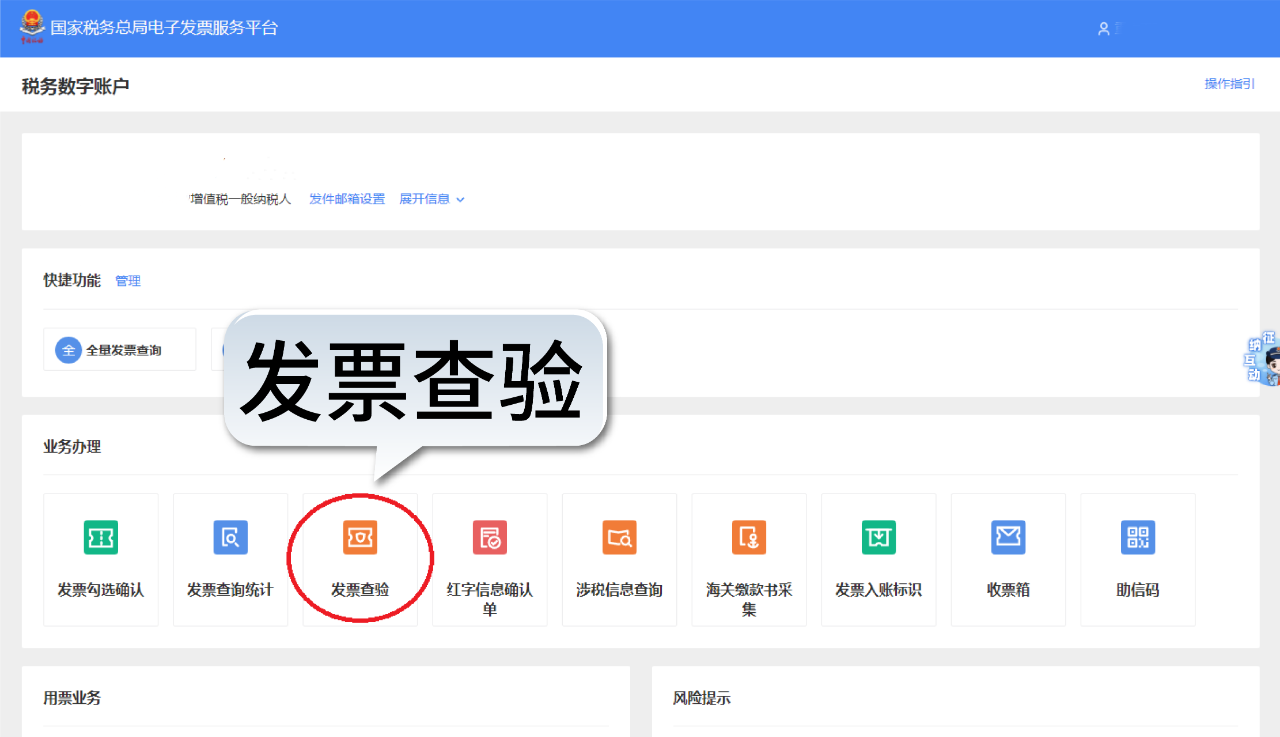
Task: Open the 助信码 QR code icon
Action: point(1138,538)
